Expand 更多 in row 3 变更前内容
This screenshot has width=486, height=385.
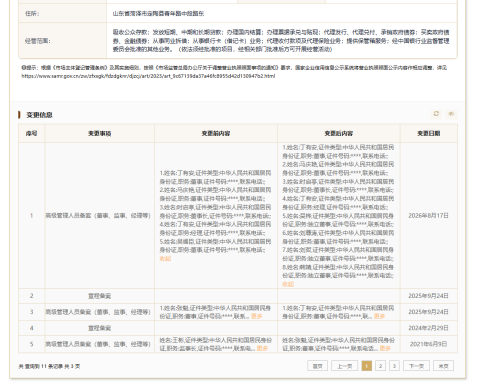tap(256, 316)
